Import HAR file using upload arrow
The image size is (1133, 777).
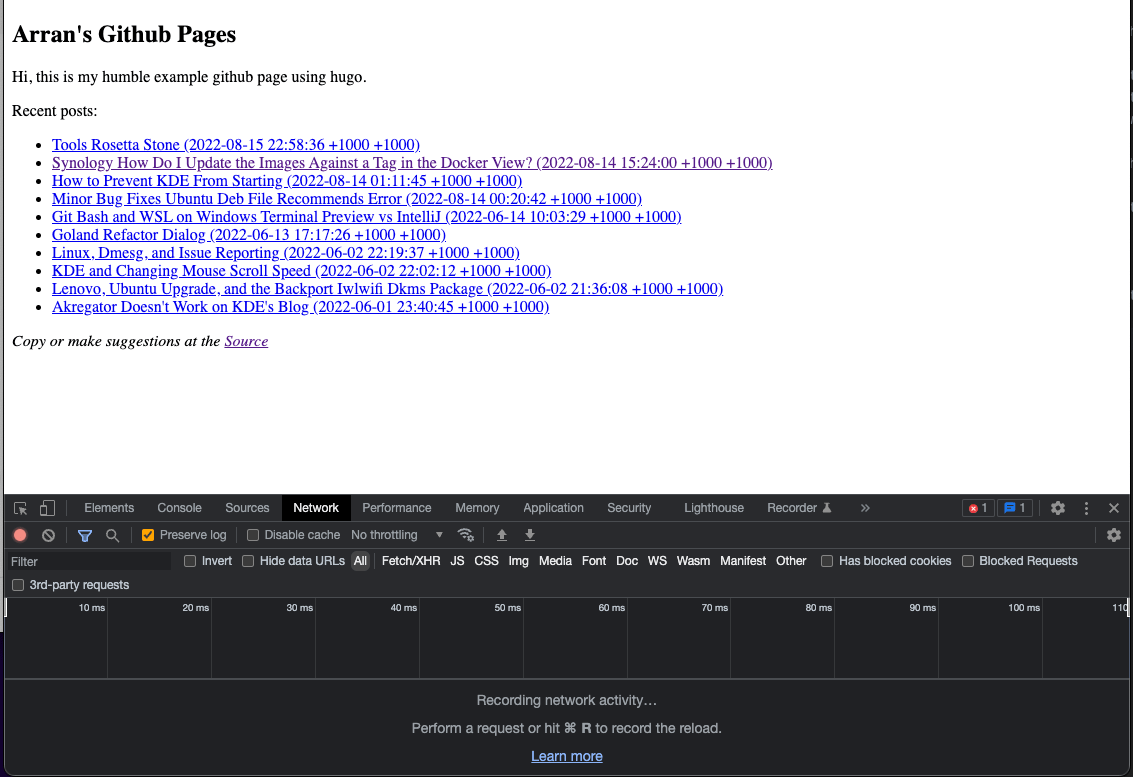click(501, 535)
